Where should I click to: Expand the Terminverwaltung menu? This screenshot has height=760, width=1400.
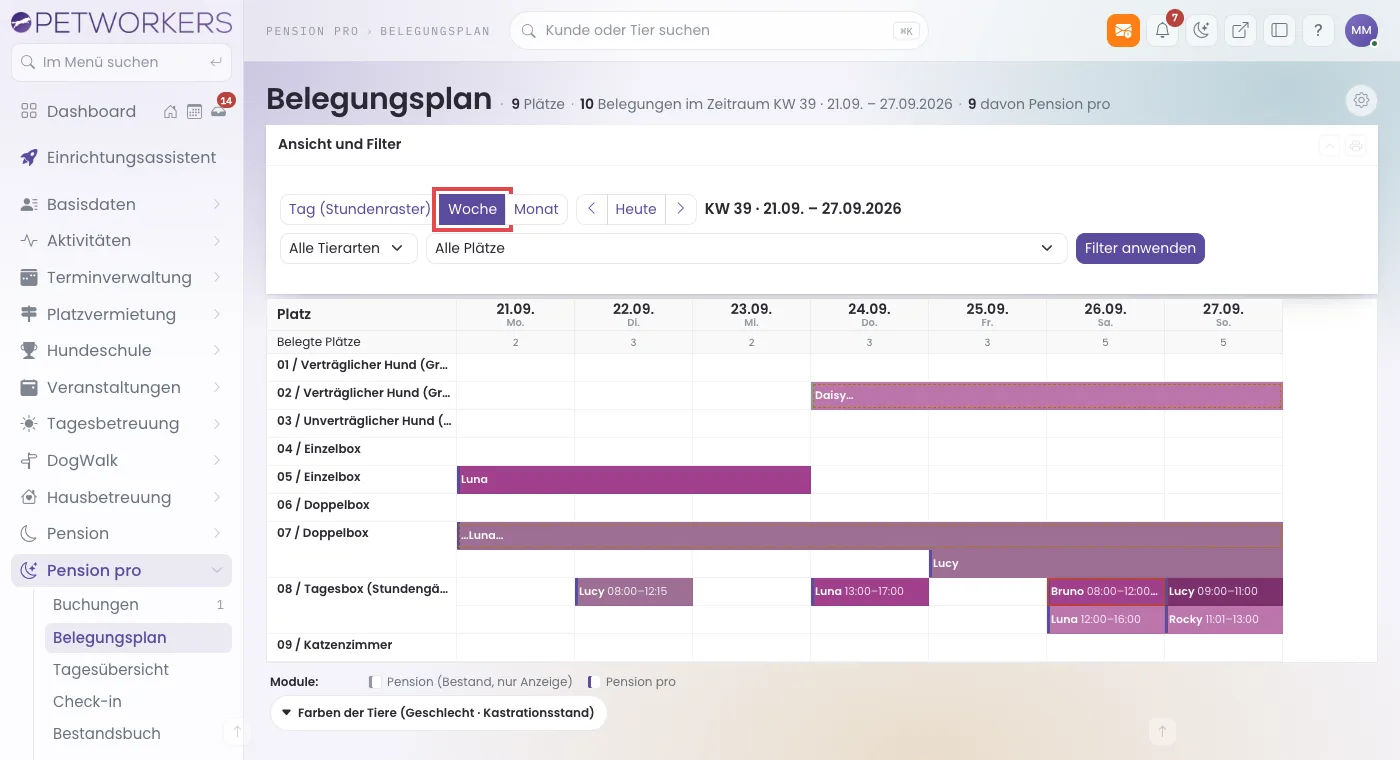click(x=121, y=277)
